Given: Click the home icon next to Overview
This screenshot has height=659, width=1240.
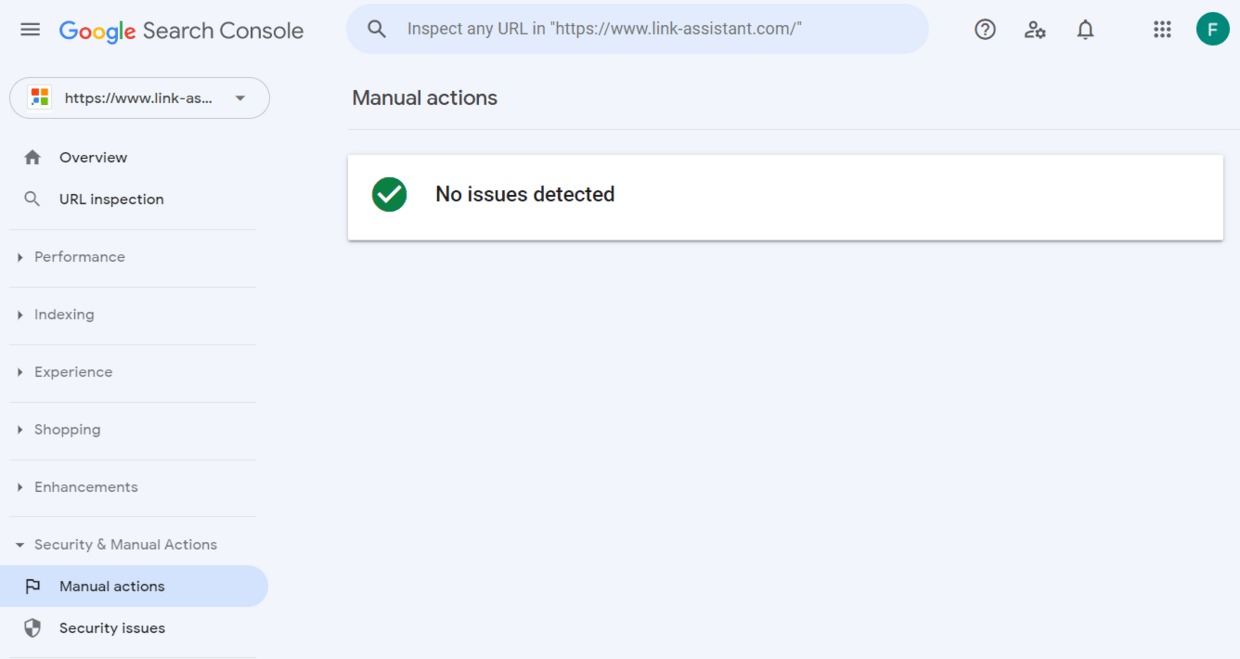Looking at the screenshot, I should [x=33, y=157].
